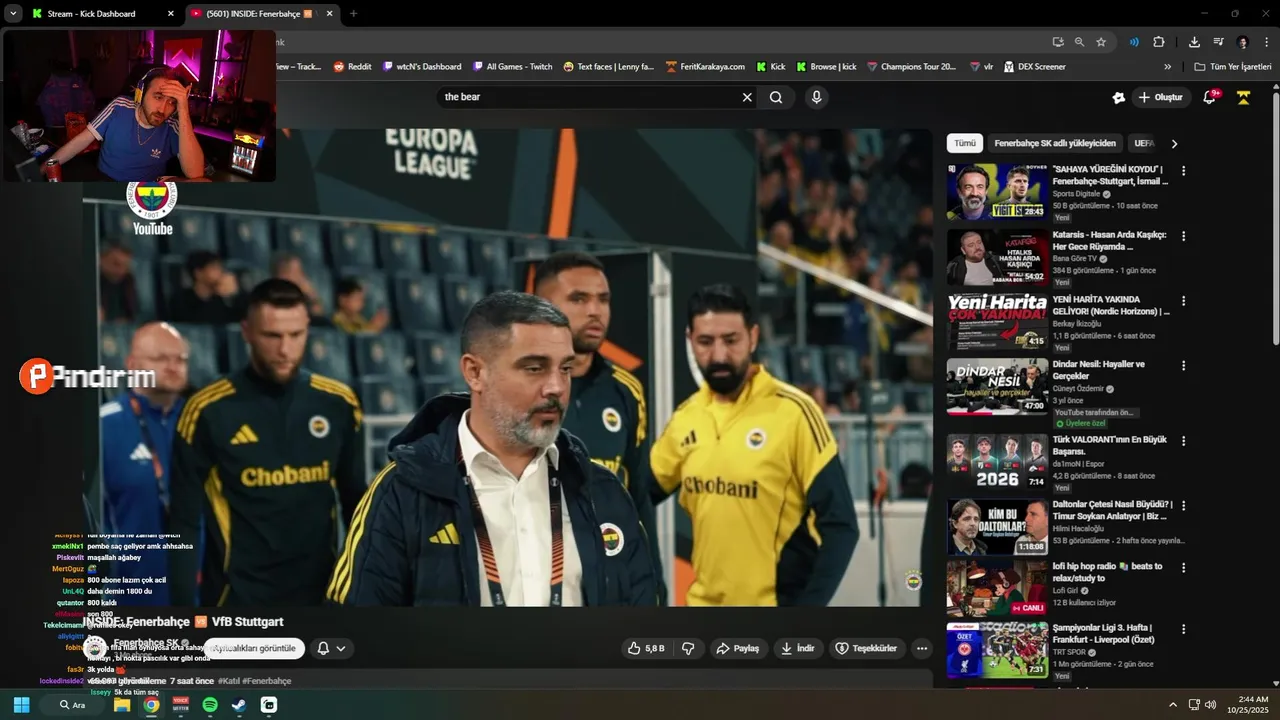Open Türk VALORANT'ının En Büyük Başarısı video
This screenshot has height=720, width=1280.
(x=1109, y=445)
